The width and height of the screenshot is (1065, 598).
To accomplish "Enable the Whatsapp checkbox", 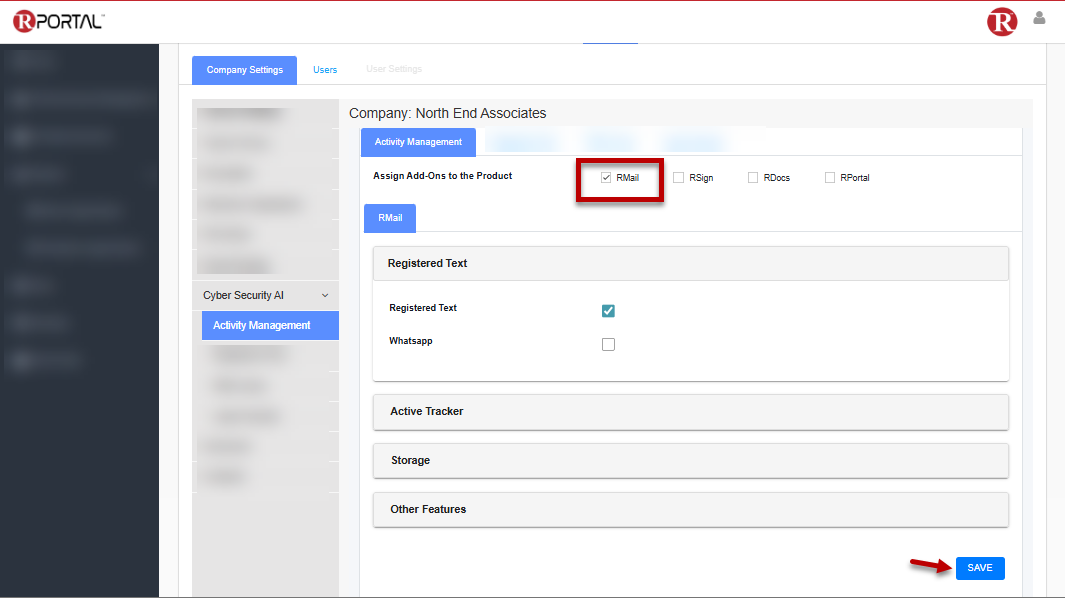I will [608, 345].
